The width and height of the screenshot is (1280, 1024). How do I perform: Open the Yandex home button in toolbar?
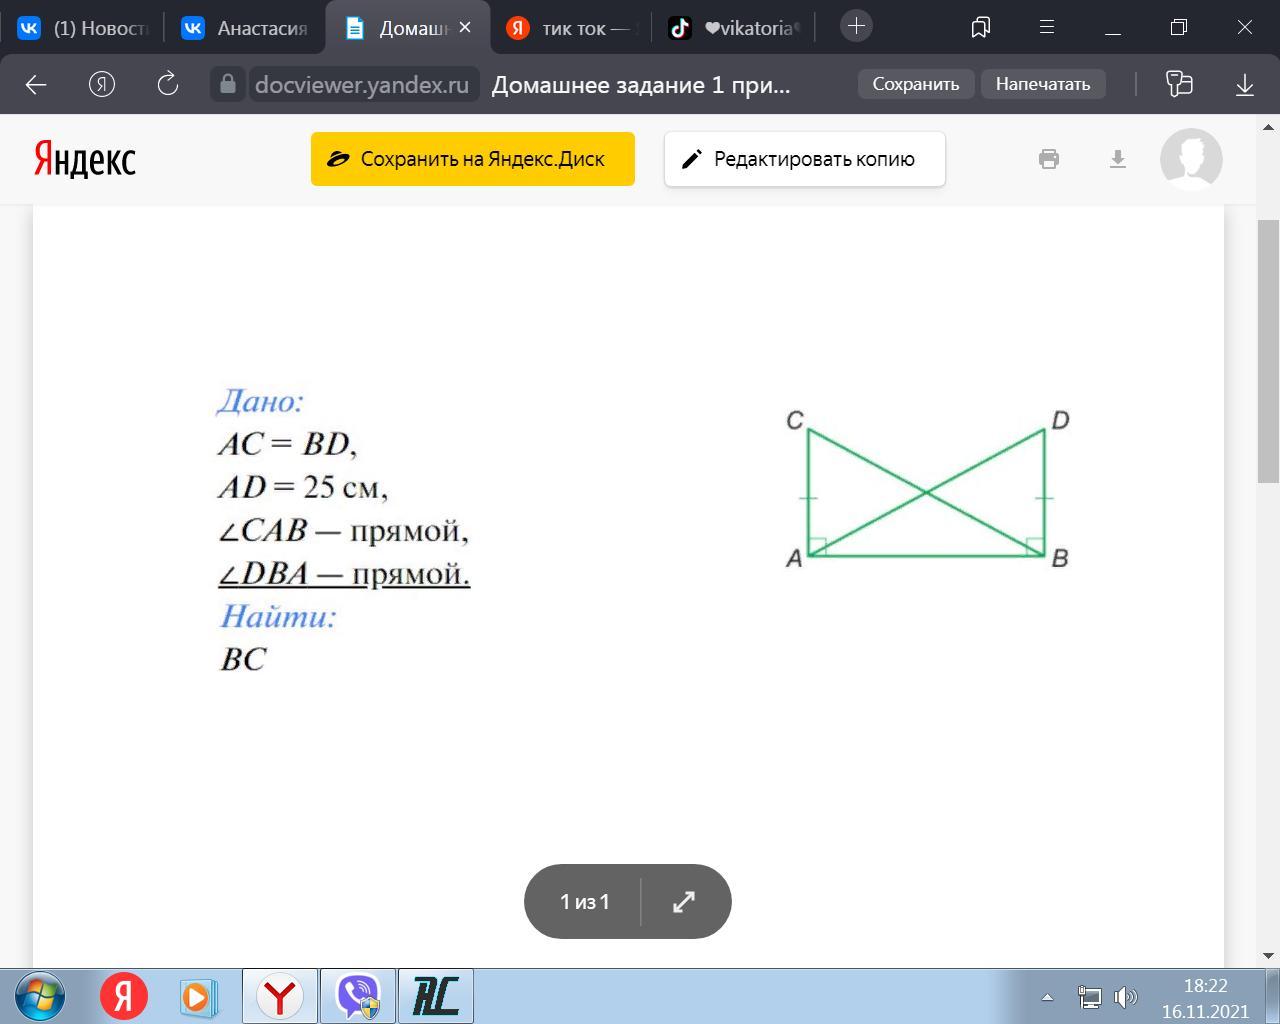pos(102,85)
